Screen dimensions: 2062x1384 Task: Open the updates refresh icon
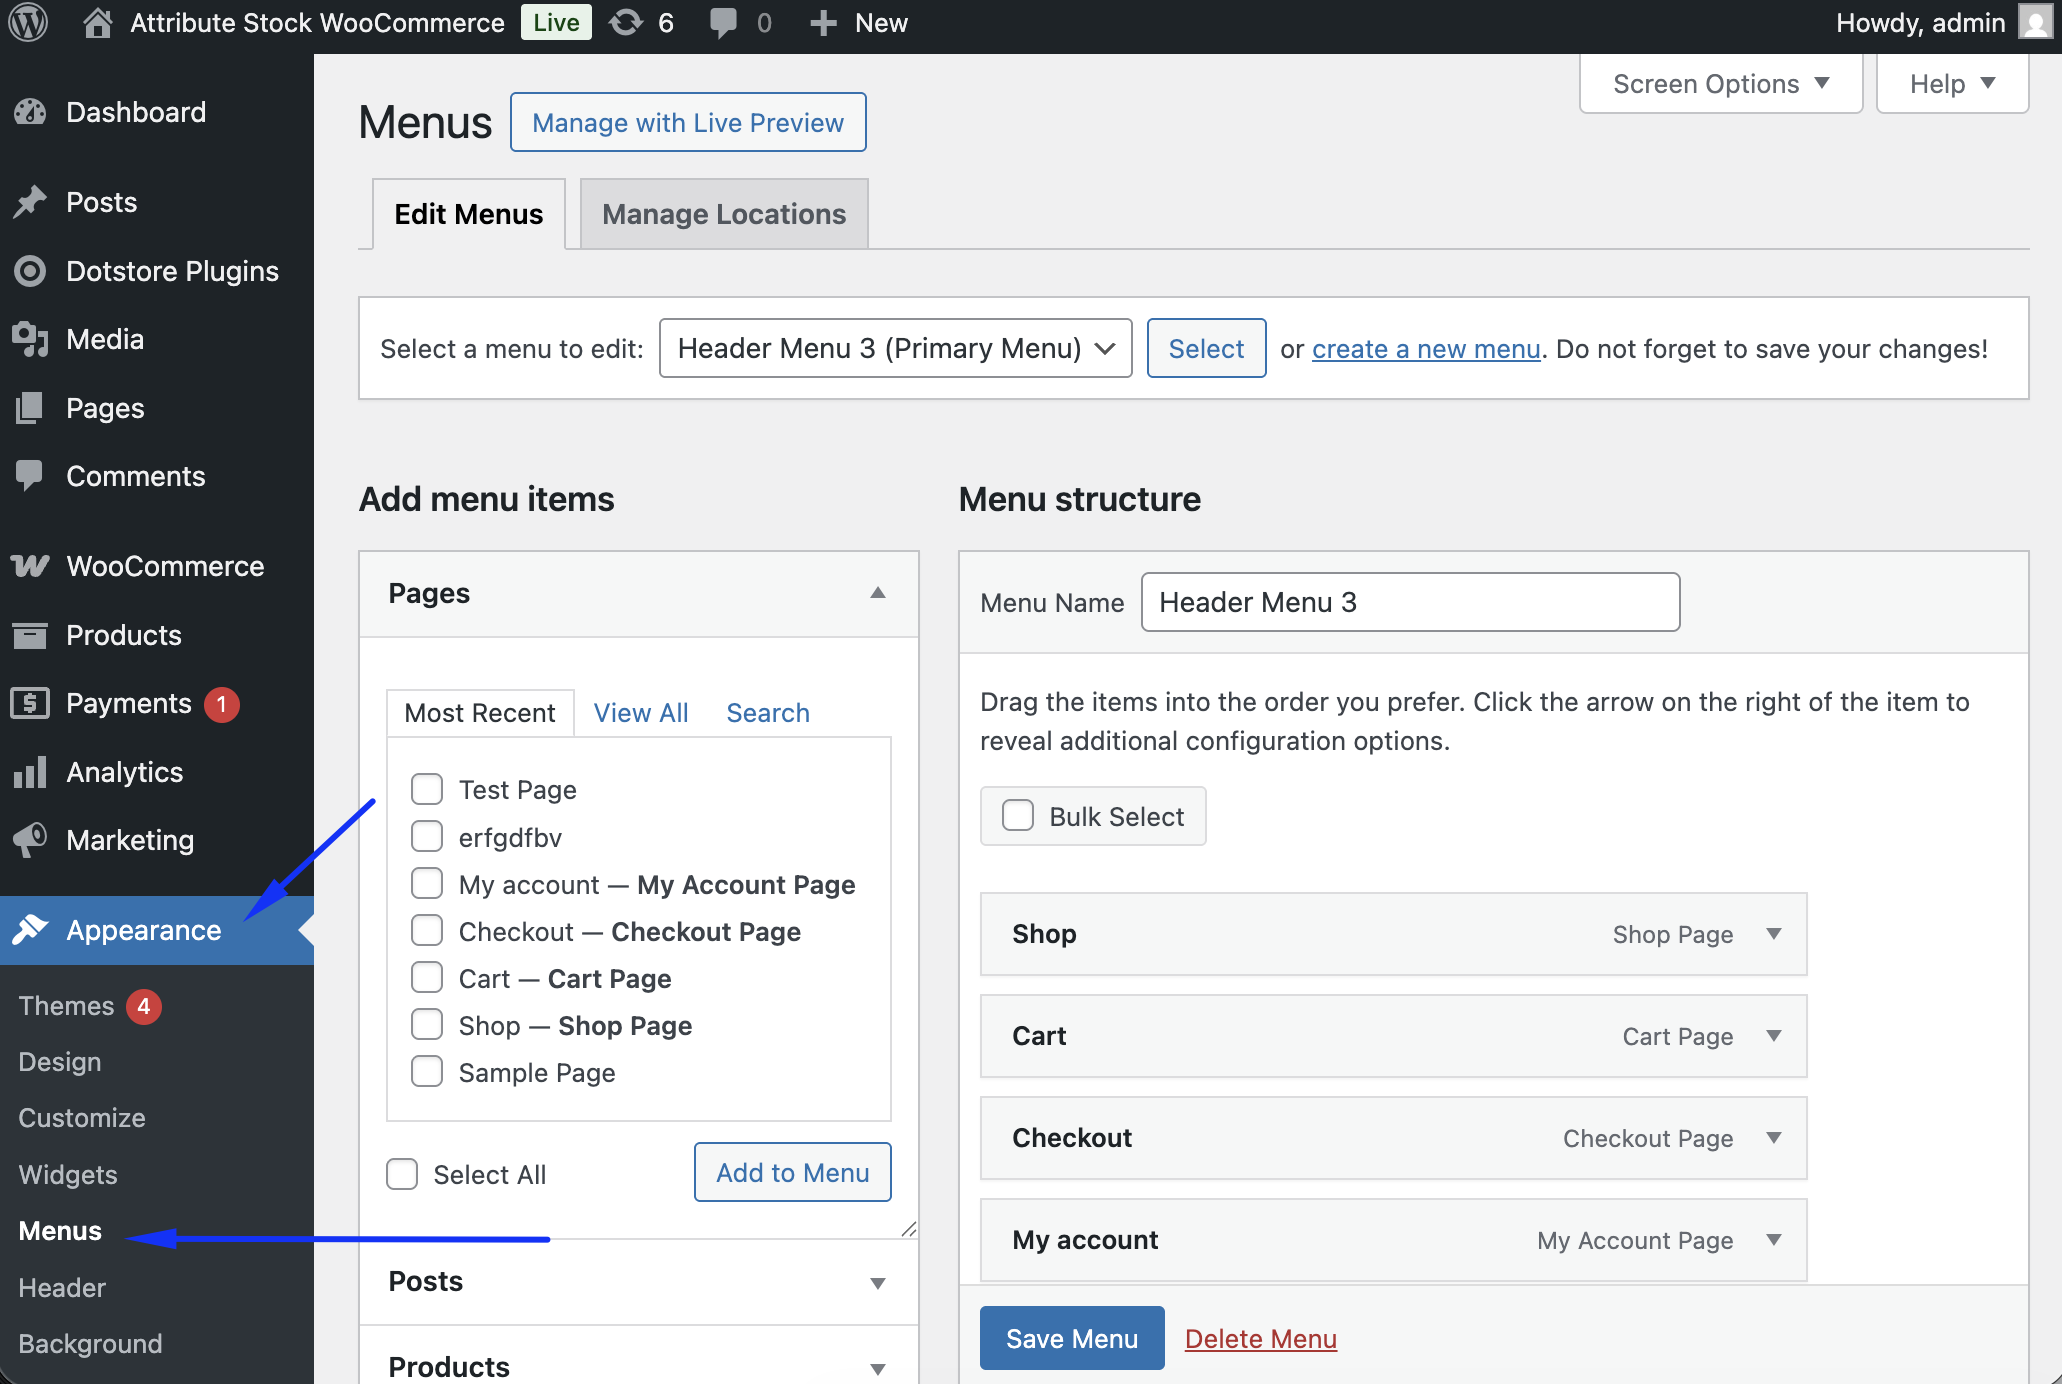tap(626, 22)
